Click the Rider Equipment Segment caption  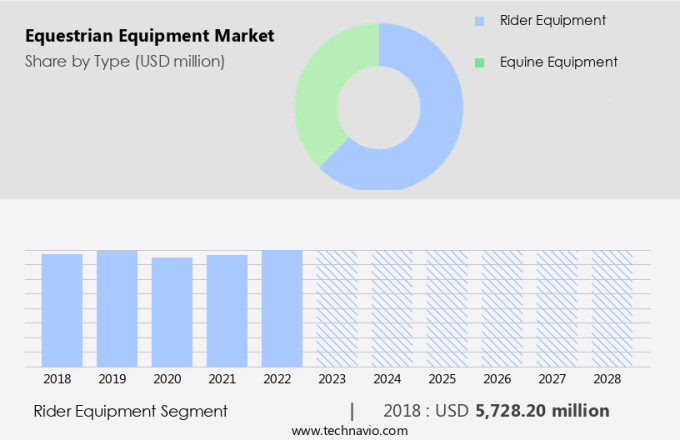130,411
